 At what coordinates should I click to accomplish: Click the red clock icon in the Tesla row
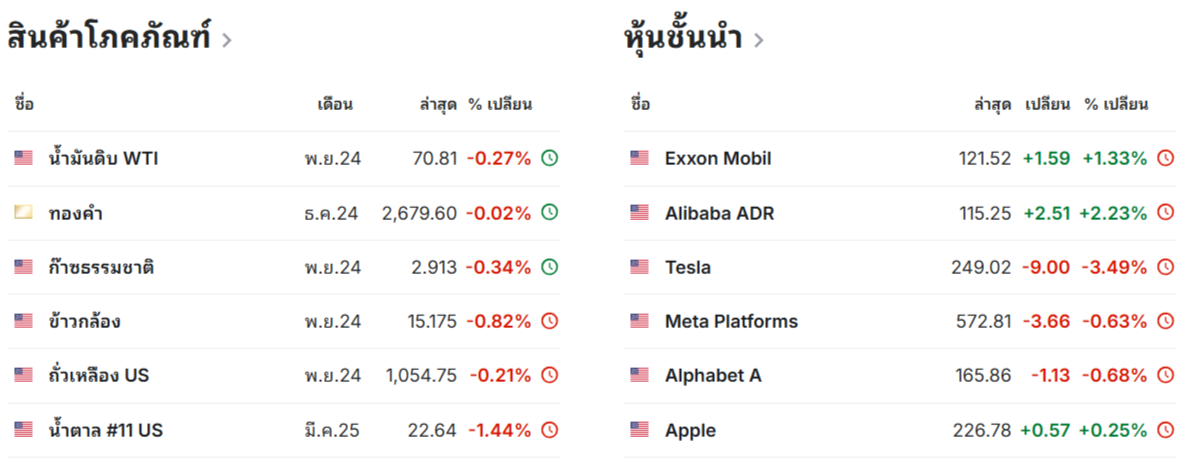pos(1166,266)
